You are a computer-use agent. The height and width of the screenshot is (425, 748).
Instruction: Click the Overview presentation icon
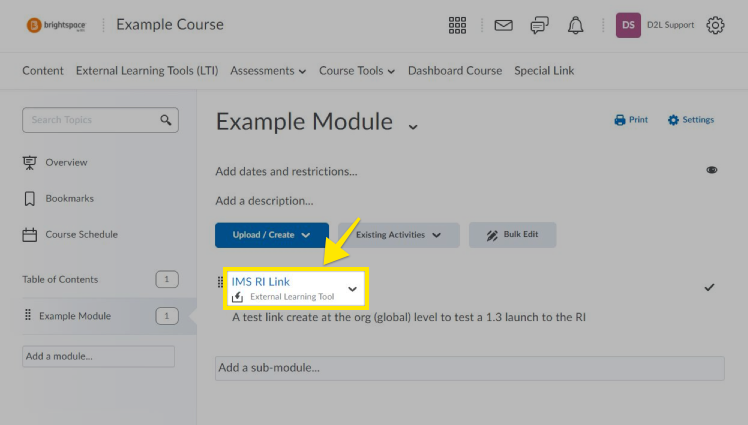point(30,163)
